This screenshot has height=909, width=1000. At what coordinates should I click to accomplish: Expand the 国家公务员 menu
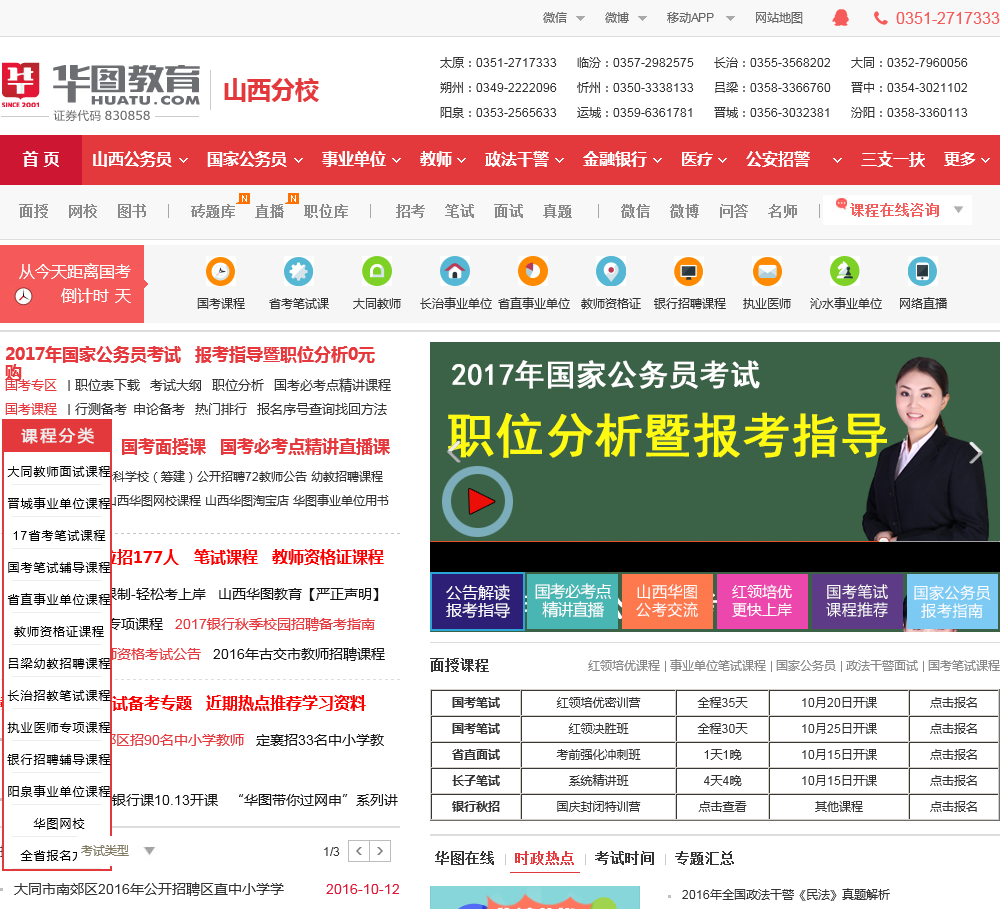(254, 159)
